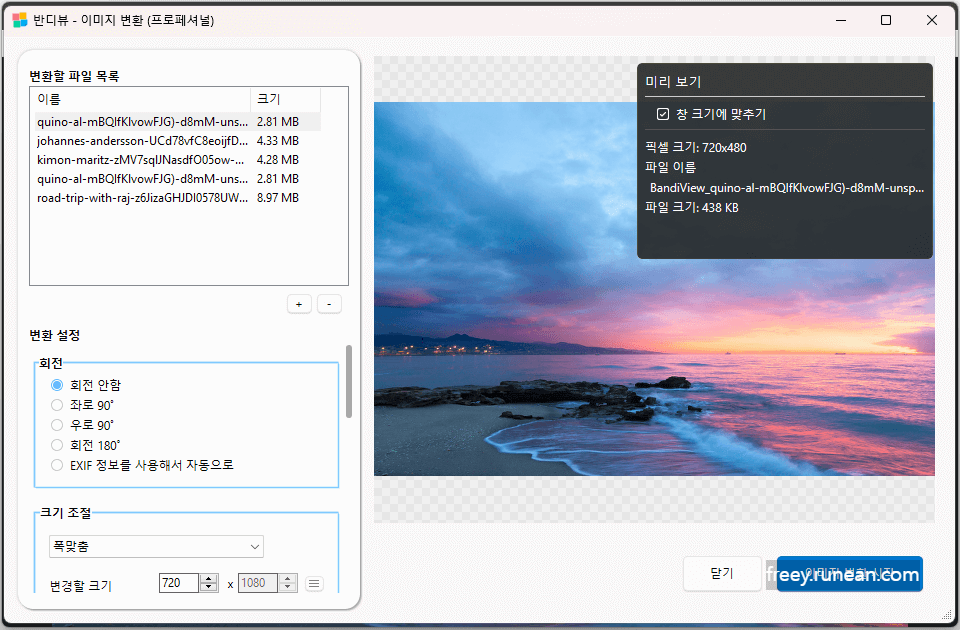Add files with the + button
Screen dimensions: 960x630
(x=299, y=303)
